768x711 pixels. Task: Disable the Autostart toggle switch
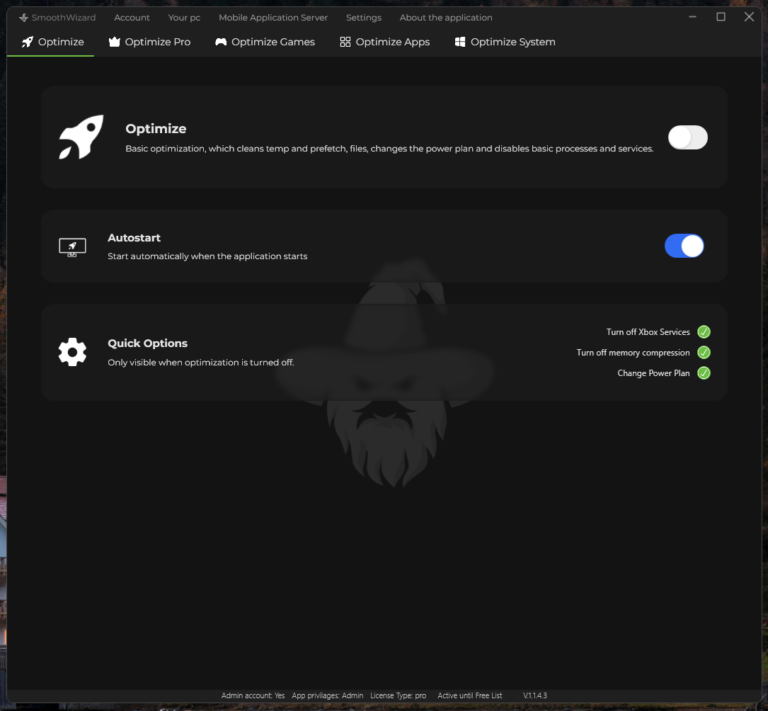684,246
